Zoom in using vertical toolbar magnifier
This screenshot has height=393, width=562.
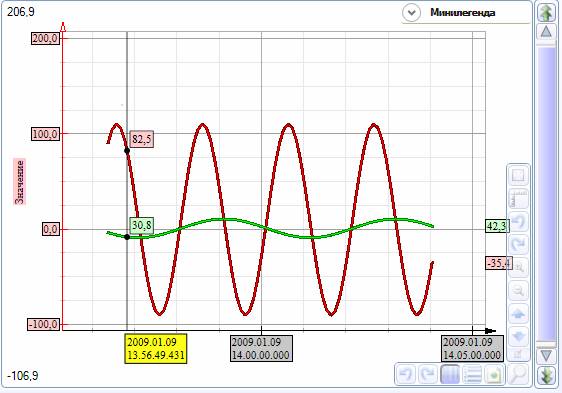click(518, 267)
